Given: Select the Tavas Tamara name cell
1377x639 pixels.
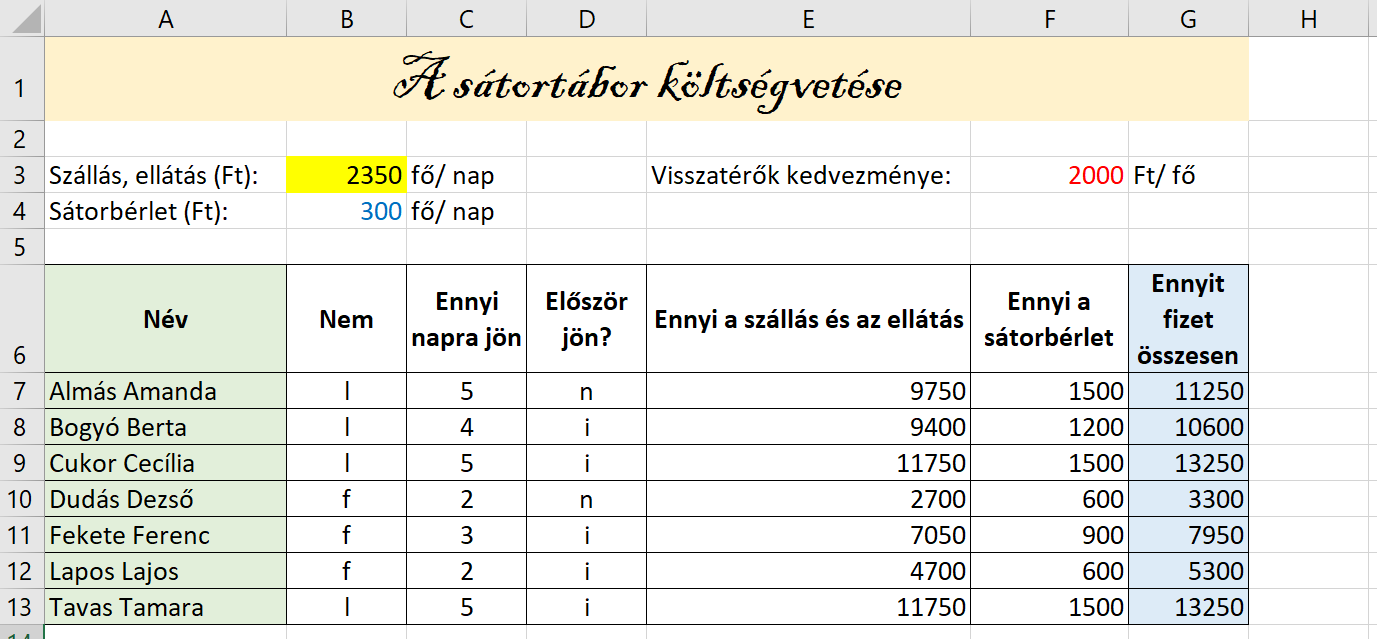Looking at the screenshot, I should click(x=165, y=607).
